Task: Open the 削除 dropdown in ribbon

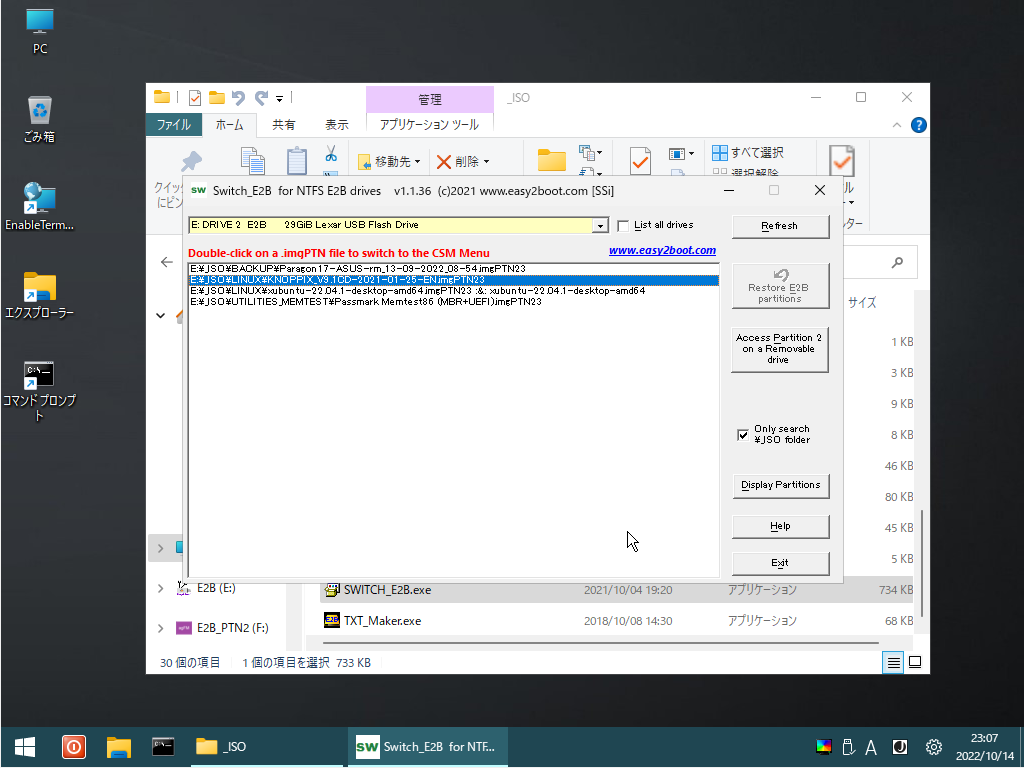Action: pos(463,161)
